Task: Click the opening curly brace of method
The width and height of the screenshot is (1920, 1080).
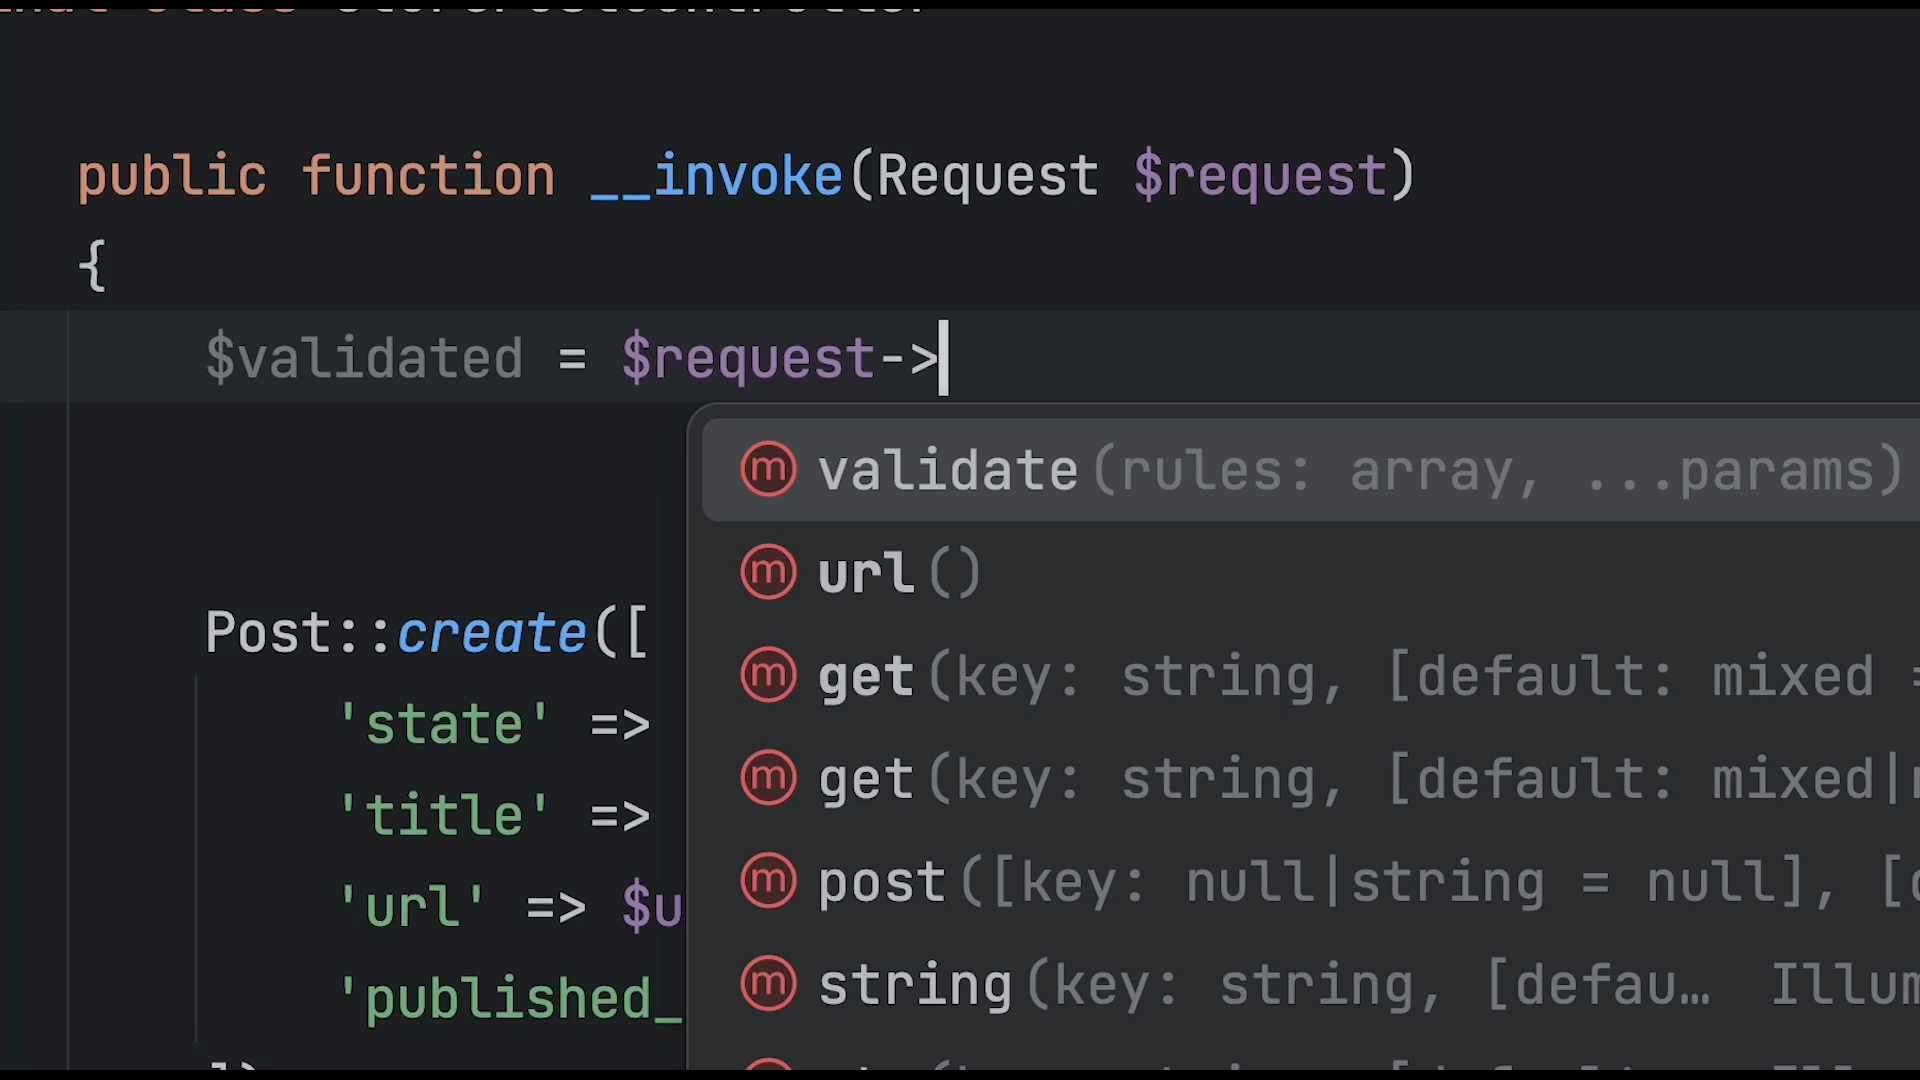Action: pos(92,266)
